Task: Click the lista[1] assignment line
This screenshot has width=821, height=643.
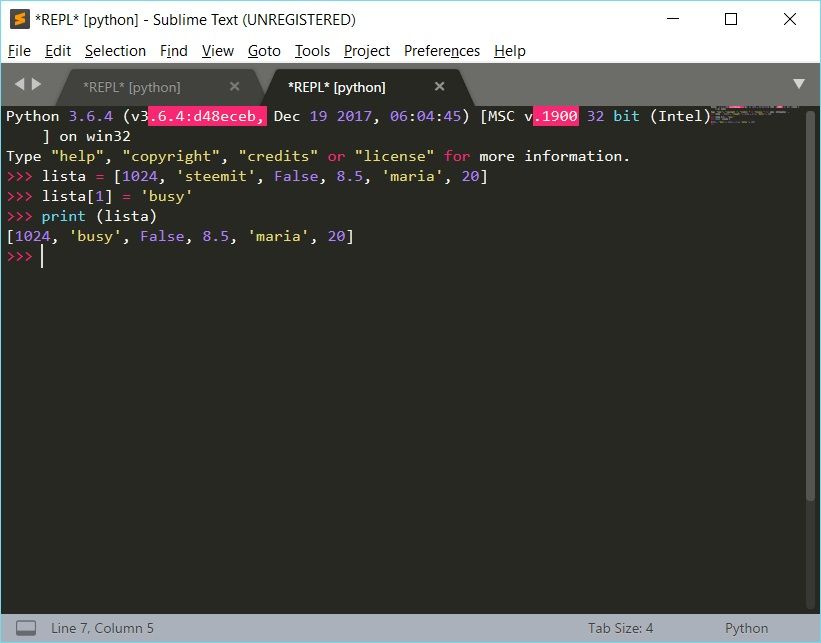Action: (99, 196)
